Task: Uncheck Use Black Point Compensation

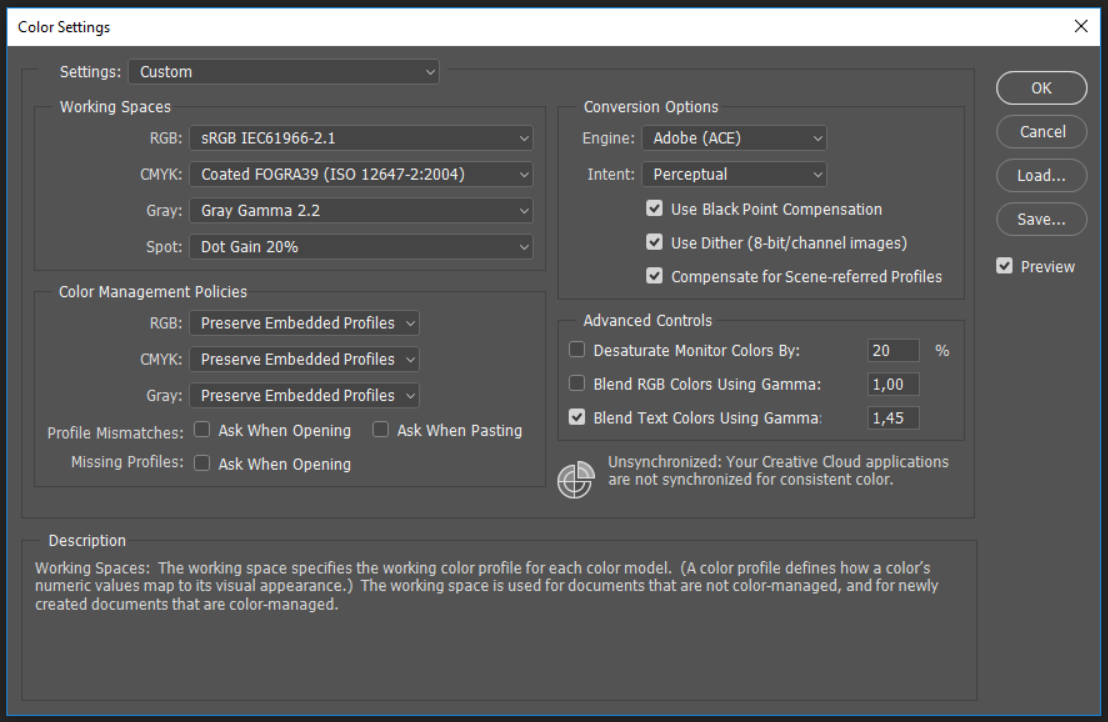Action: tap(654, 208)
